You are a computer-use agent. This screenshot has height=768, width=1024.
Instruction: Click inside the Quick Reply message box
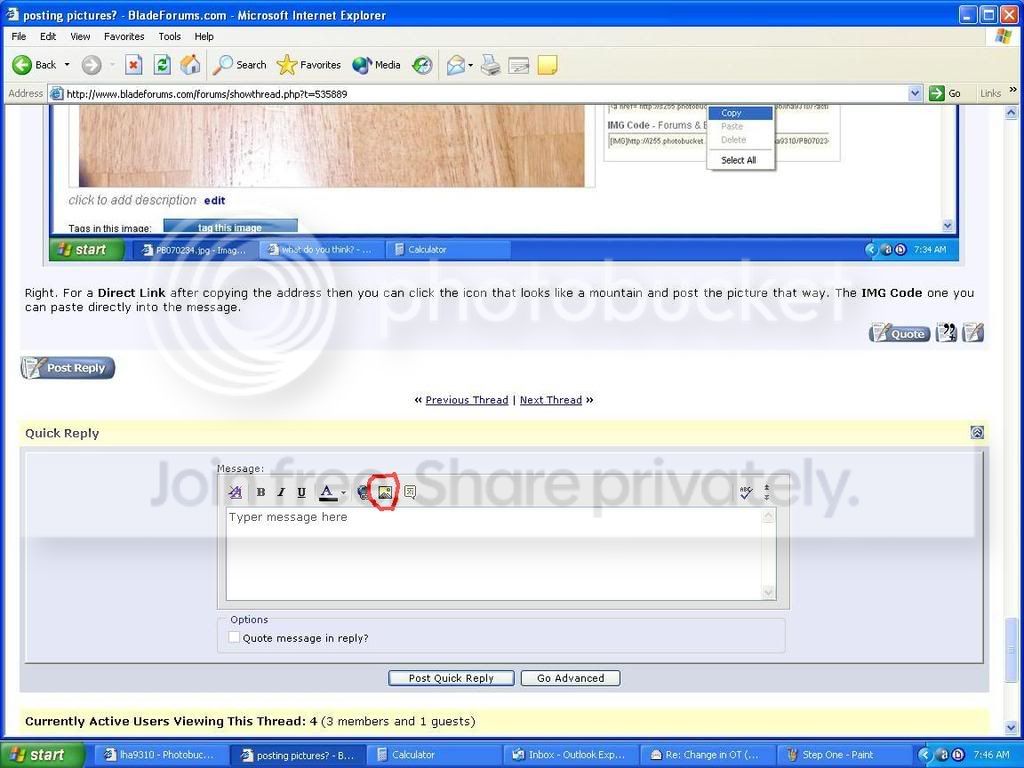[494, 554]
